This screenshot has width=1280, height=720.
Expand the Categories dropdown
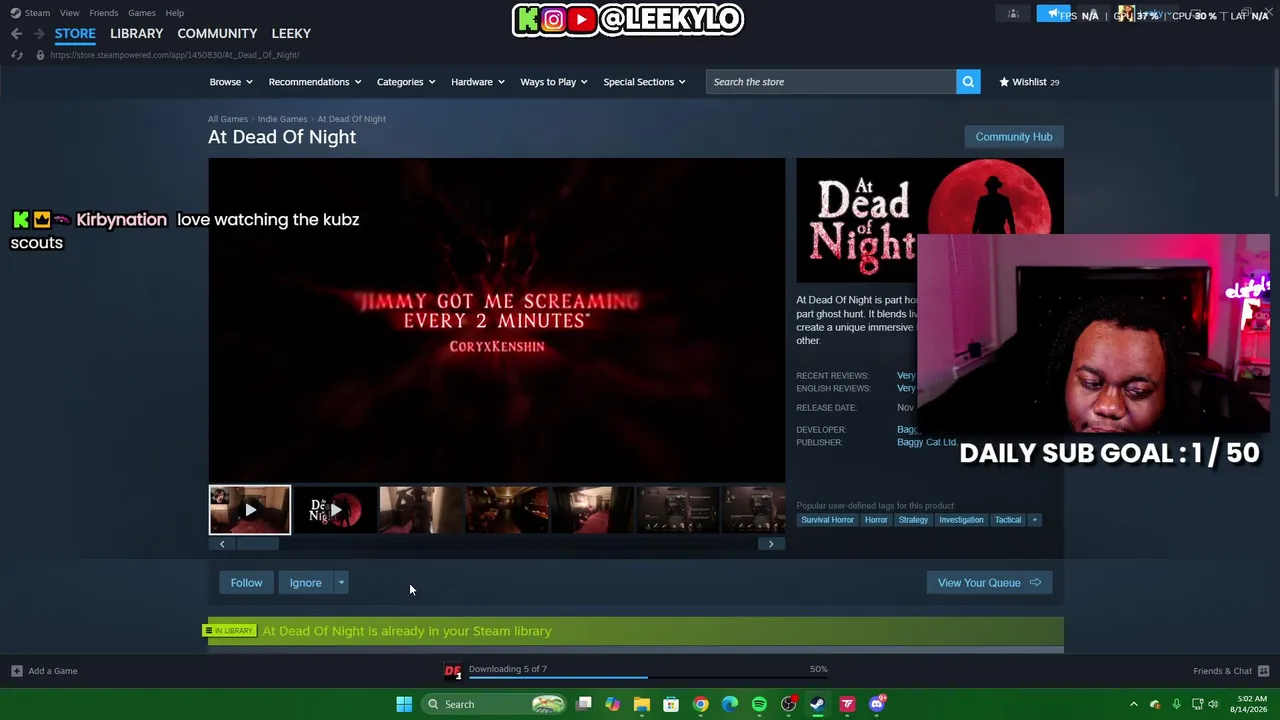coord(406,82)
